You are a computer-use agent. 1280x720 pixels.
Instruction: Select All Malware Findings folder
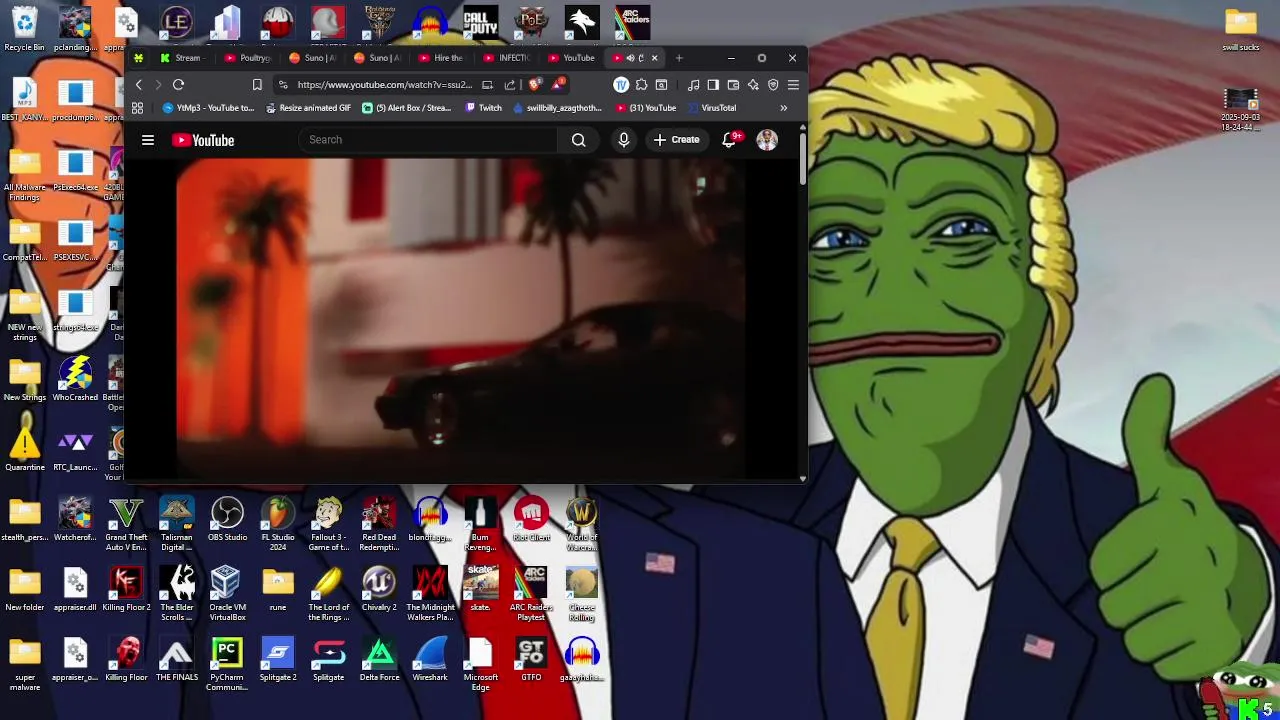[x=24, y=174]
